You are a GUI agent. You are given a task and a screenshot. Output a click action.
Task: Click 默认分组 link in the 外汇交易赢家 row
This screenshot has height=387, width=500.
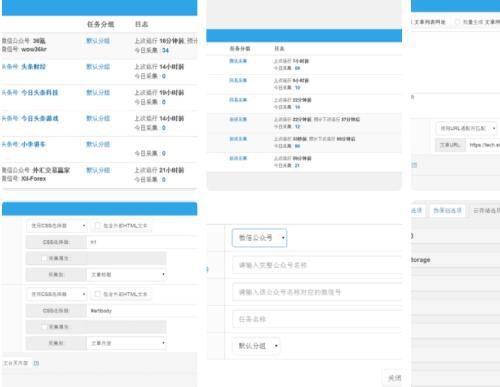coord(98,170)
